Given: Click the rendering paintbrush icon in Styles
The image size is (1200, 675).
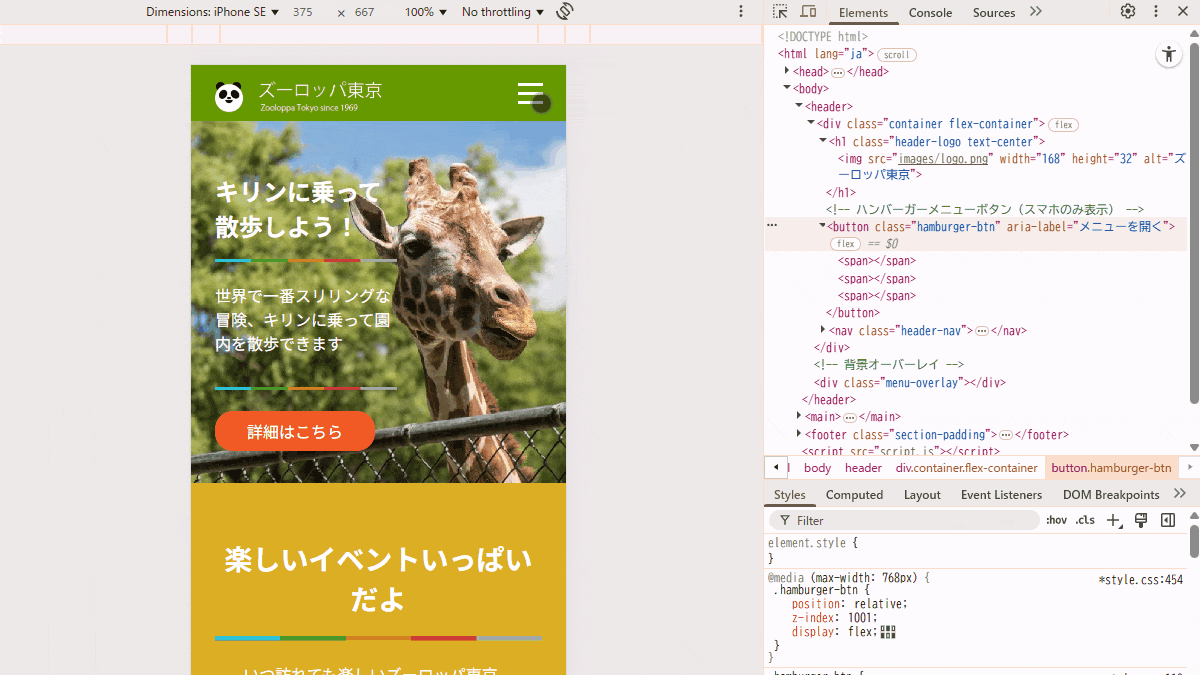Looking at the screenshot, I should [x=1141, y=520].
